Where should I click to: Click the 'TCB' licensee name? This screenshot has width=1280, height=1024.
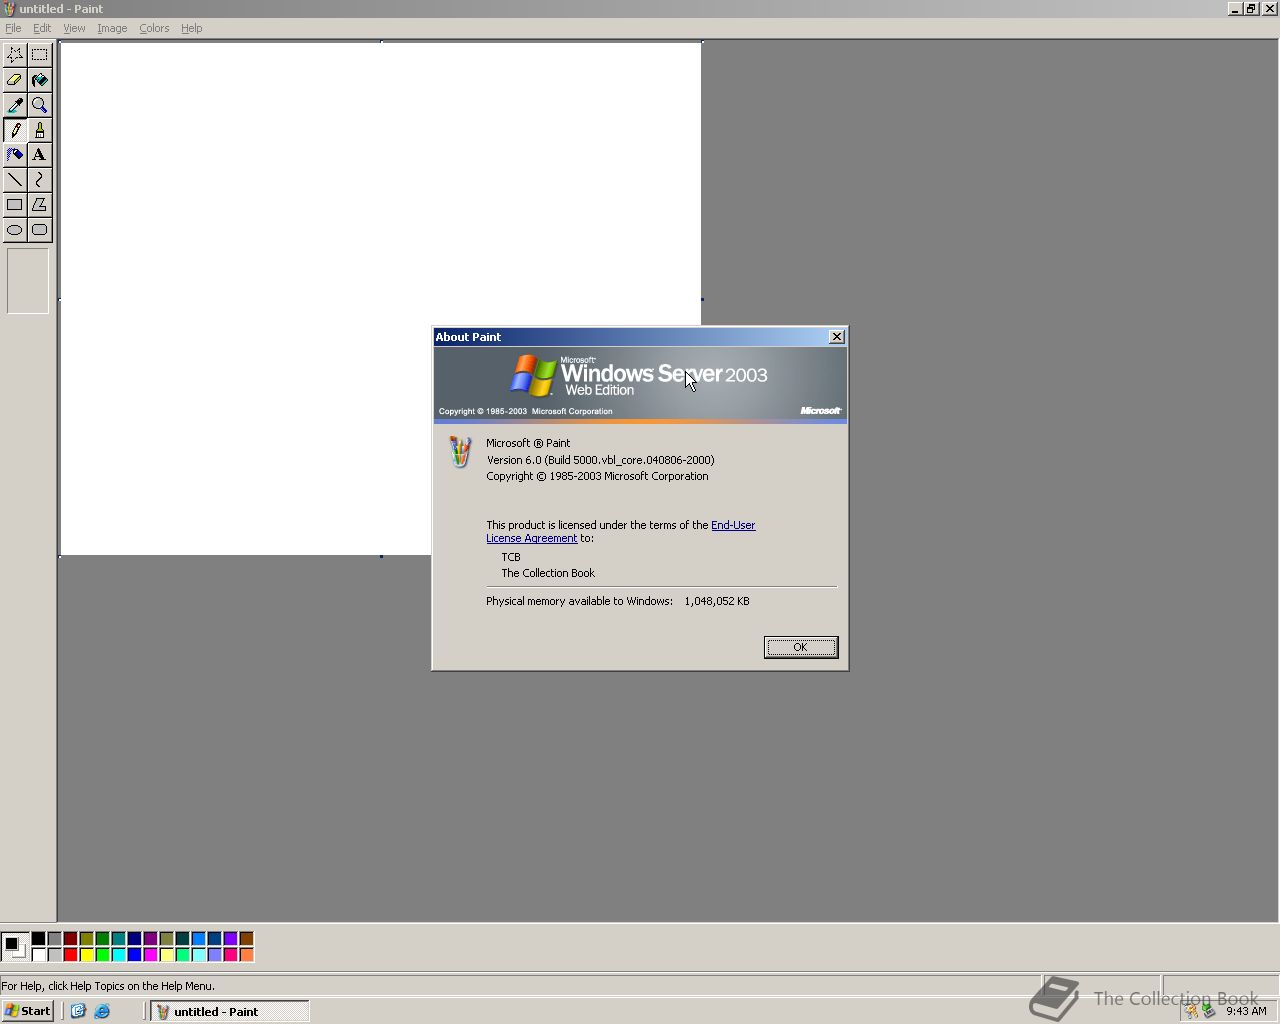[511, 557]
